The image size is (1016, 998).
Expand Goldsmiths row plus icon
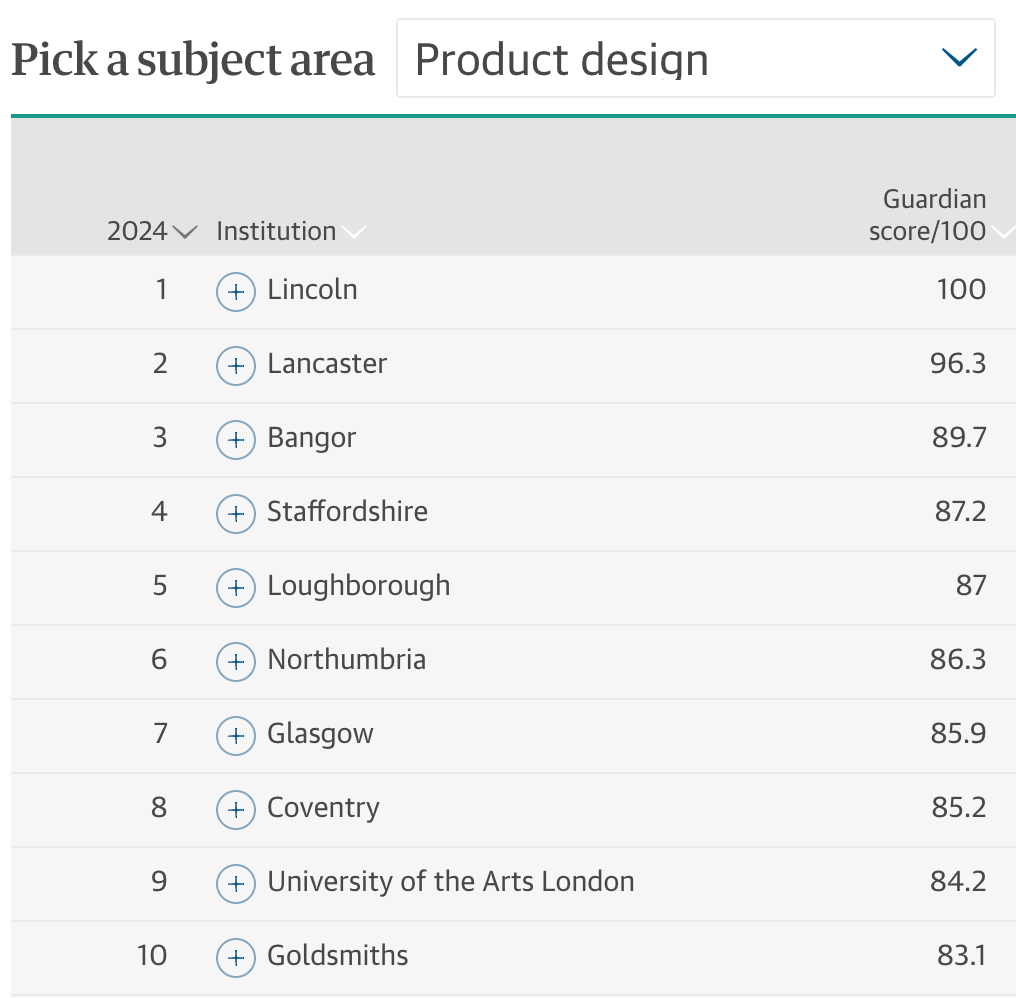point(235,957)
